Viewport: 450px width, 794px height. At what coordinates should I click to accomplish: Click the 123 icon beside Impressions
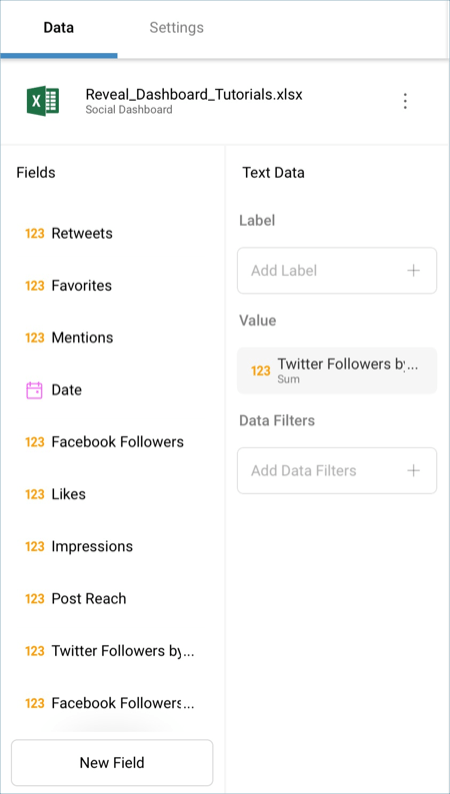click(34, 546)
